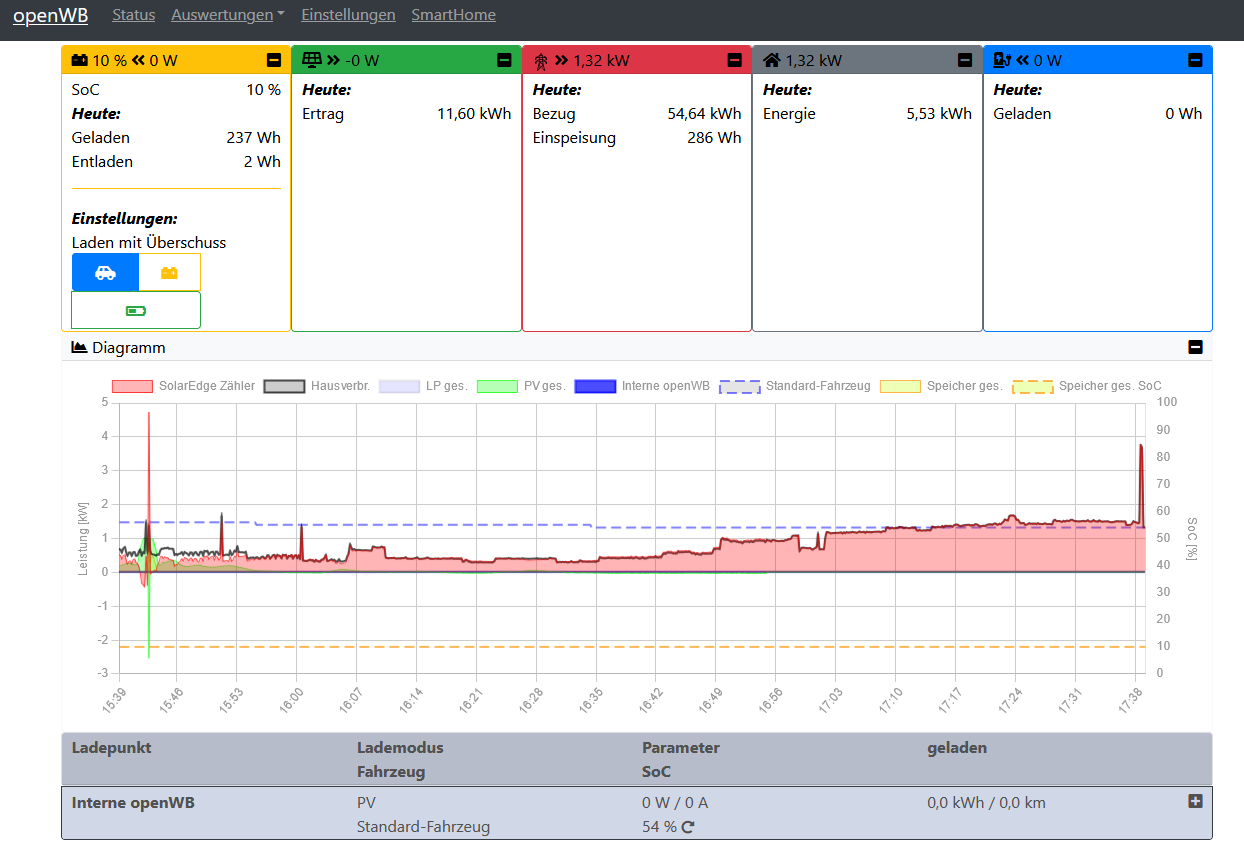
Task: Collapse the house consumption card
Action: [x=965, y=60]
